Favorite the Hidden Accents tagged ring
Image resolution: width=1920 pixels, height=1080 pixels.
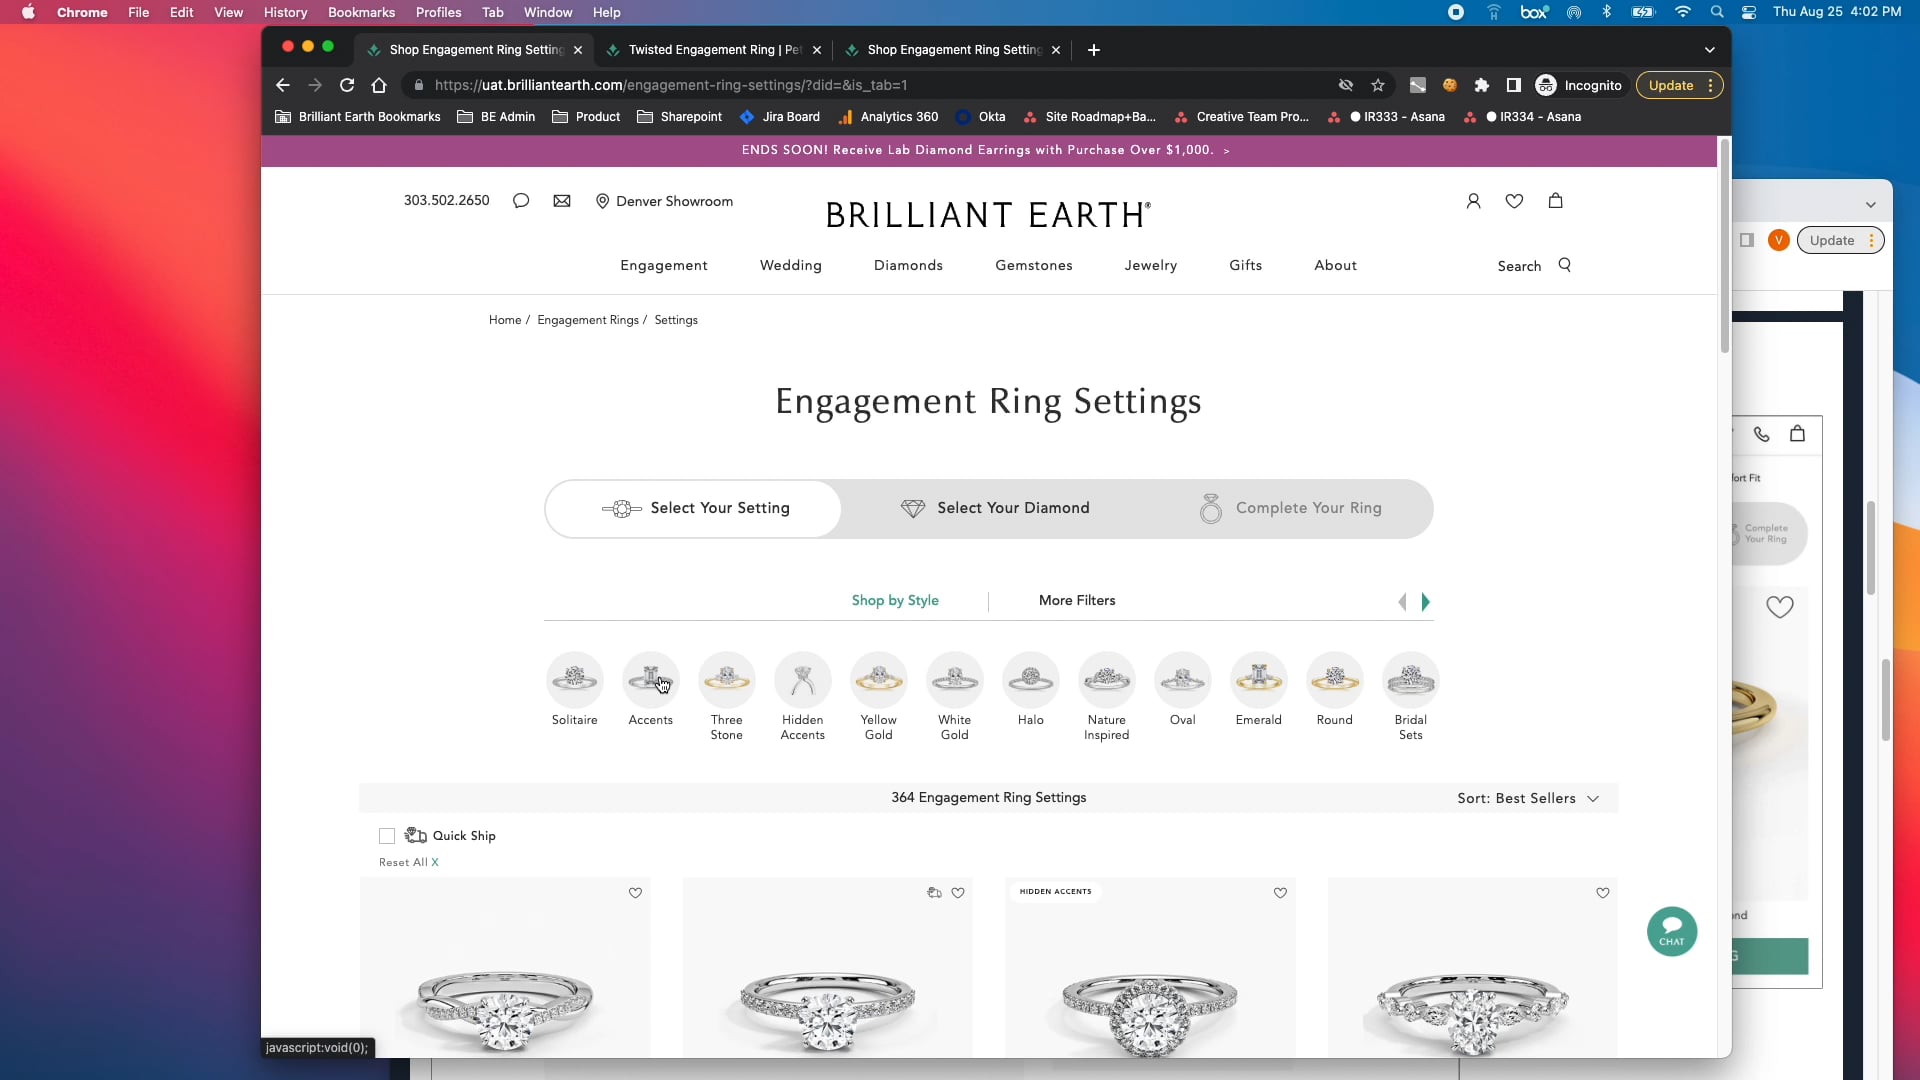1280,893
